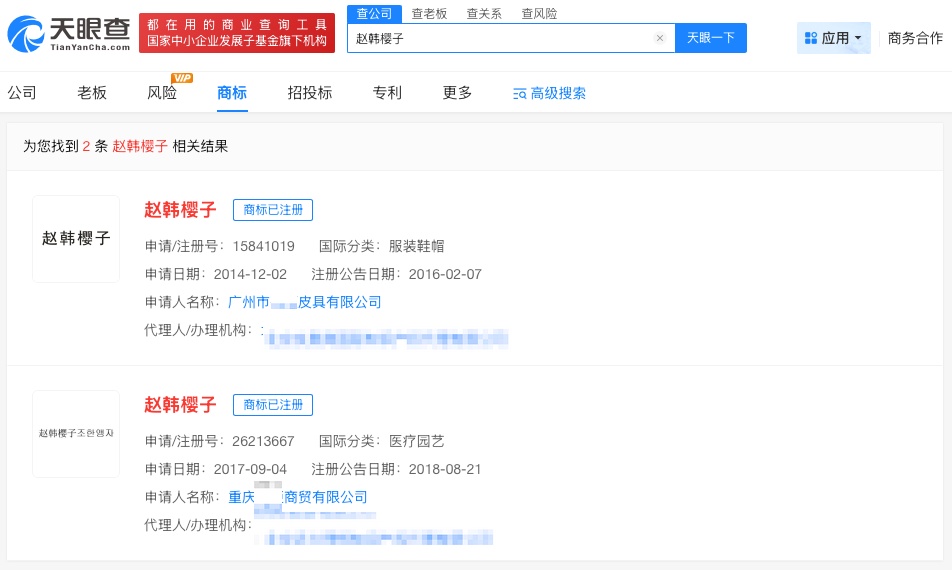Switch to the 风险 results tab
This screenshot has height=570, width=952.
(162, 93)
